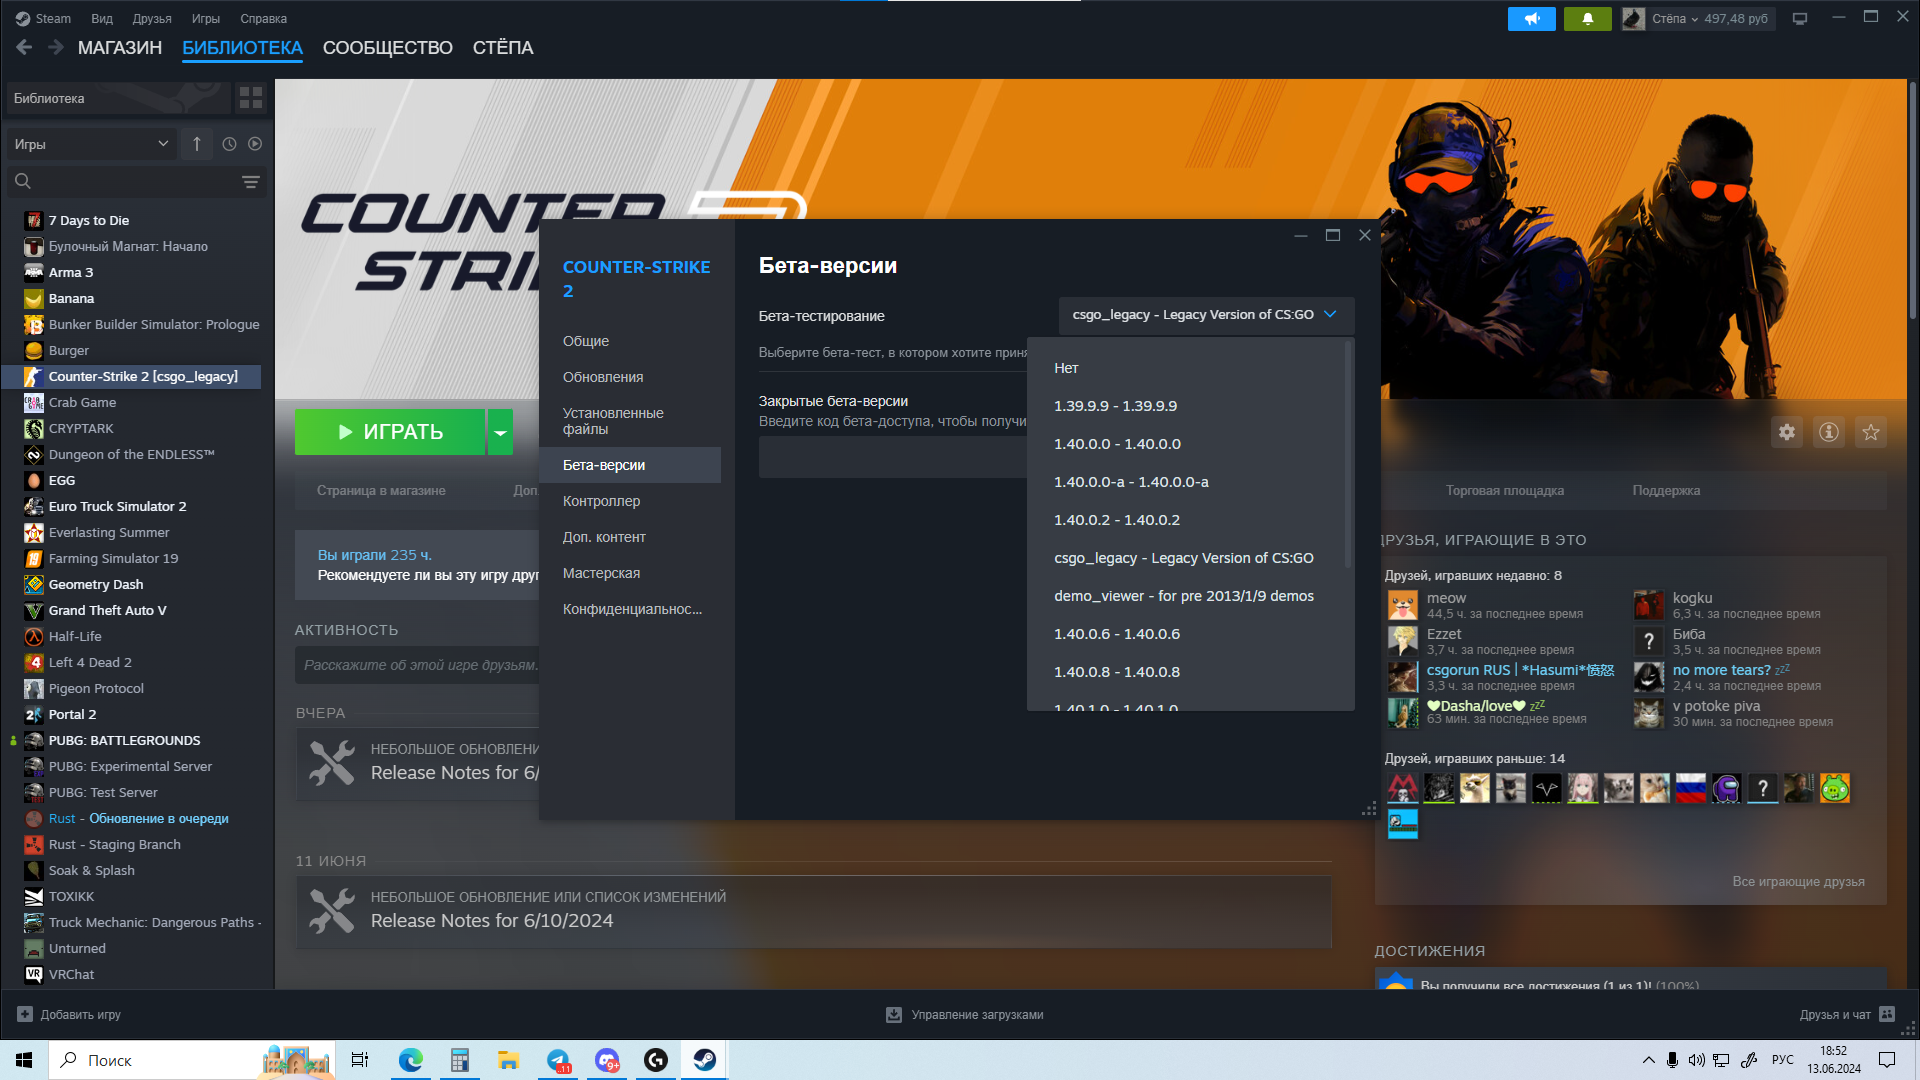
Task: Open Calculator from the taskbar
Action: point(459,1060)
